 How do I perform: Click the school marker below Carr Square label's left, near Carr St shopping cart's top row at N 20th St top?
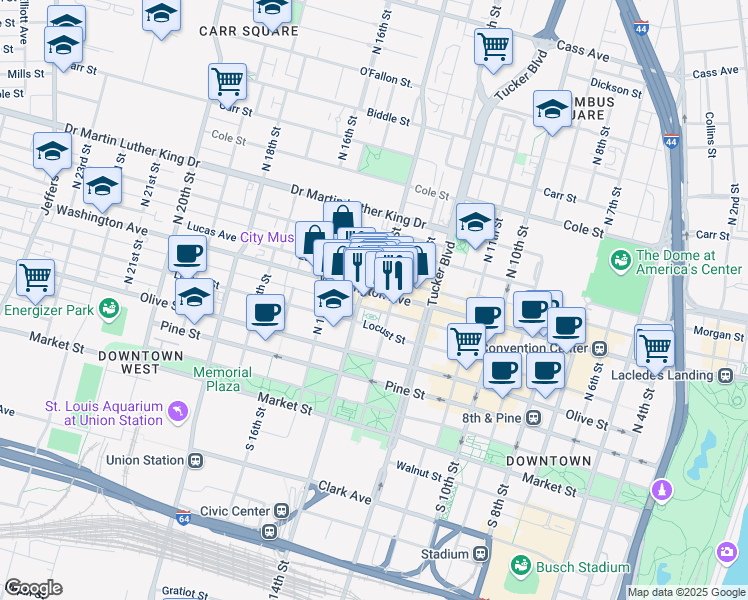161,17
